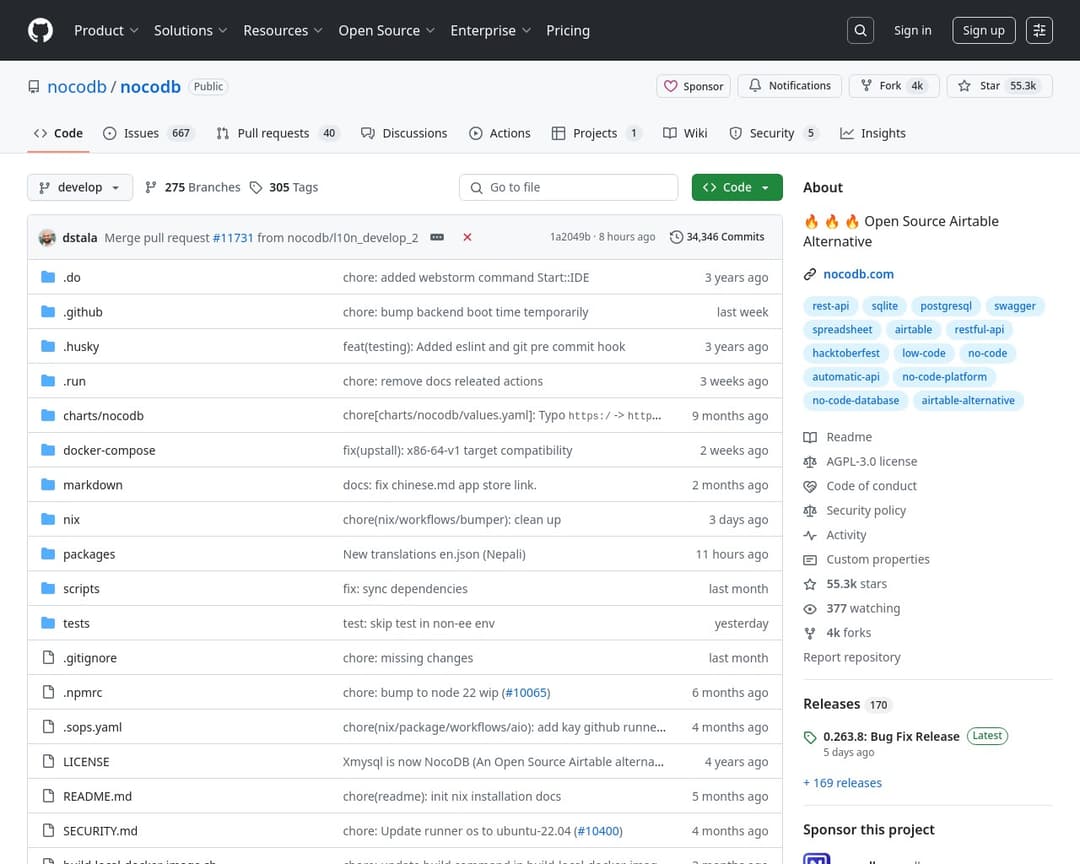The height and width of the screenshot is (864, 1080).
Task: Open commit 'New translations en.json (Nepali)'
Action: coord(434,555)
